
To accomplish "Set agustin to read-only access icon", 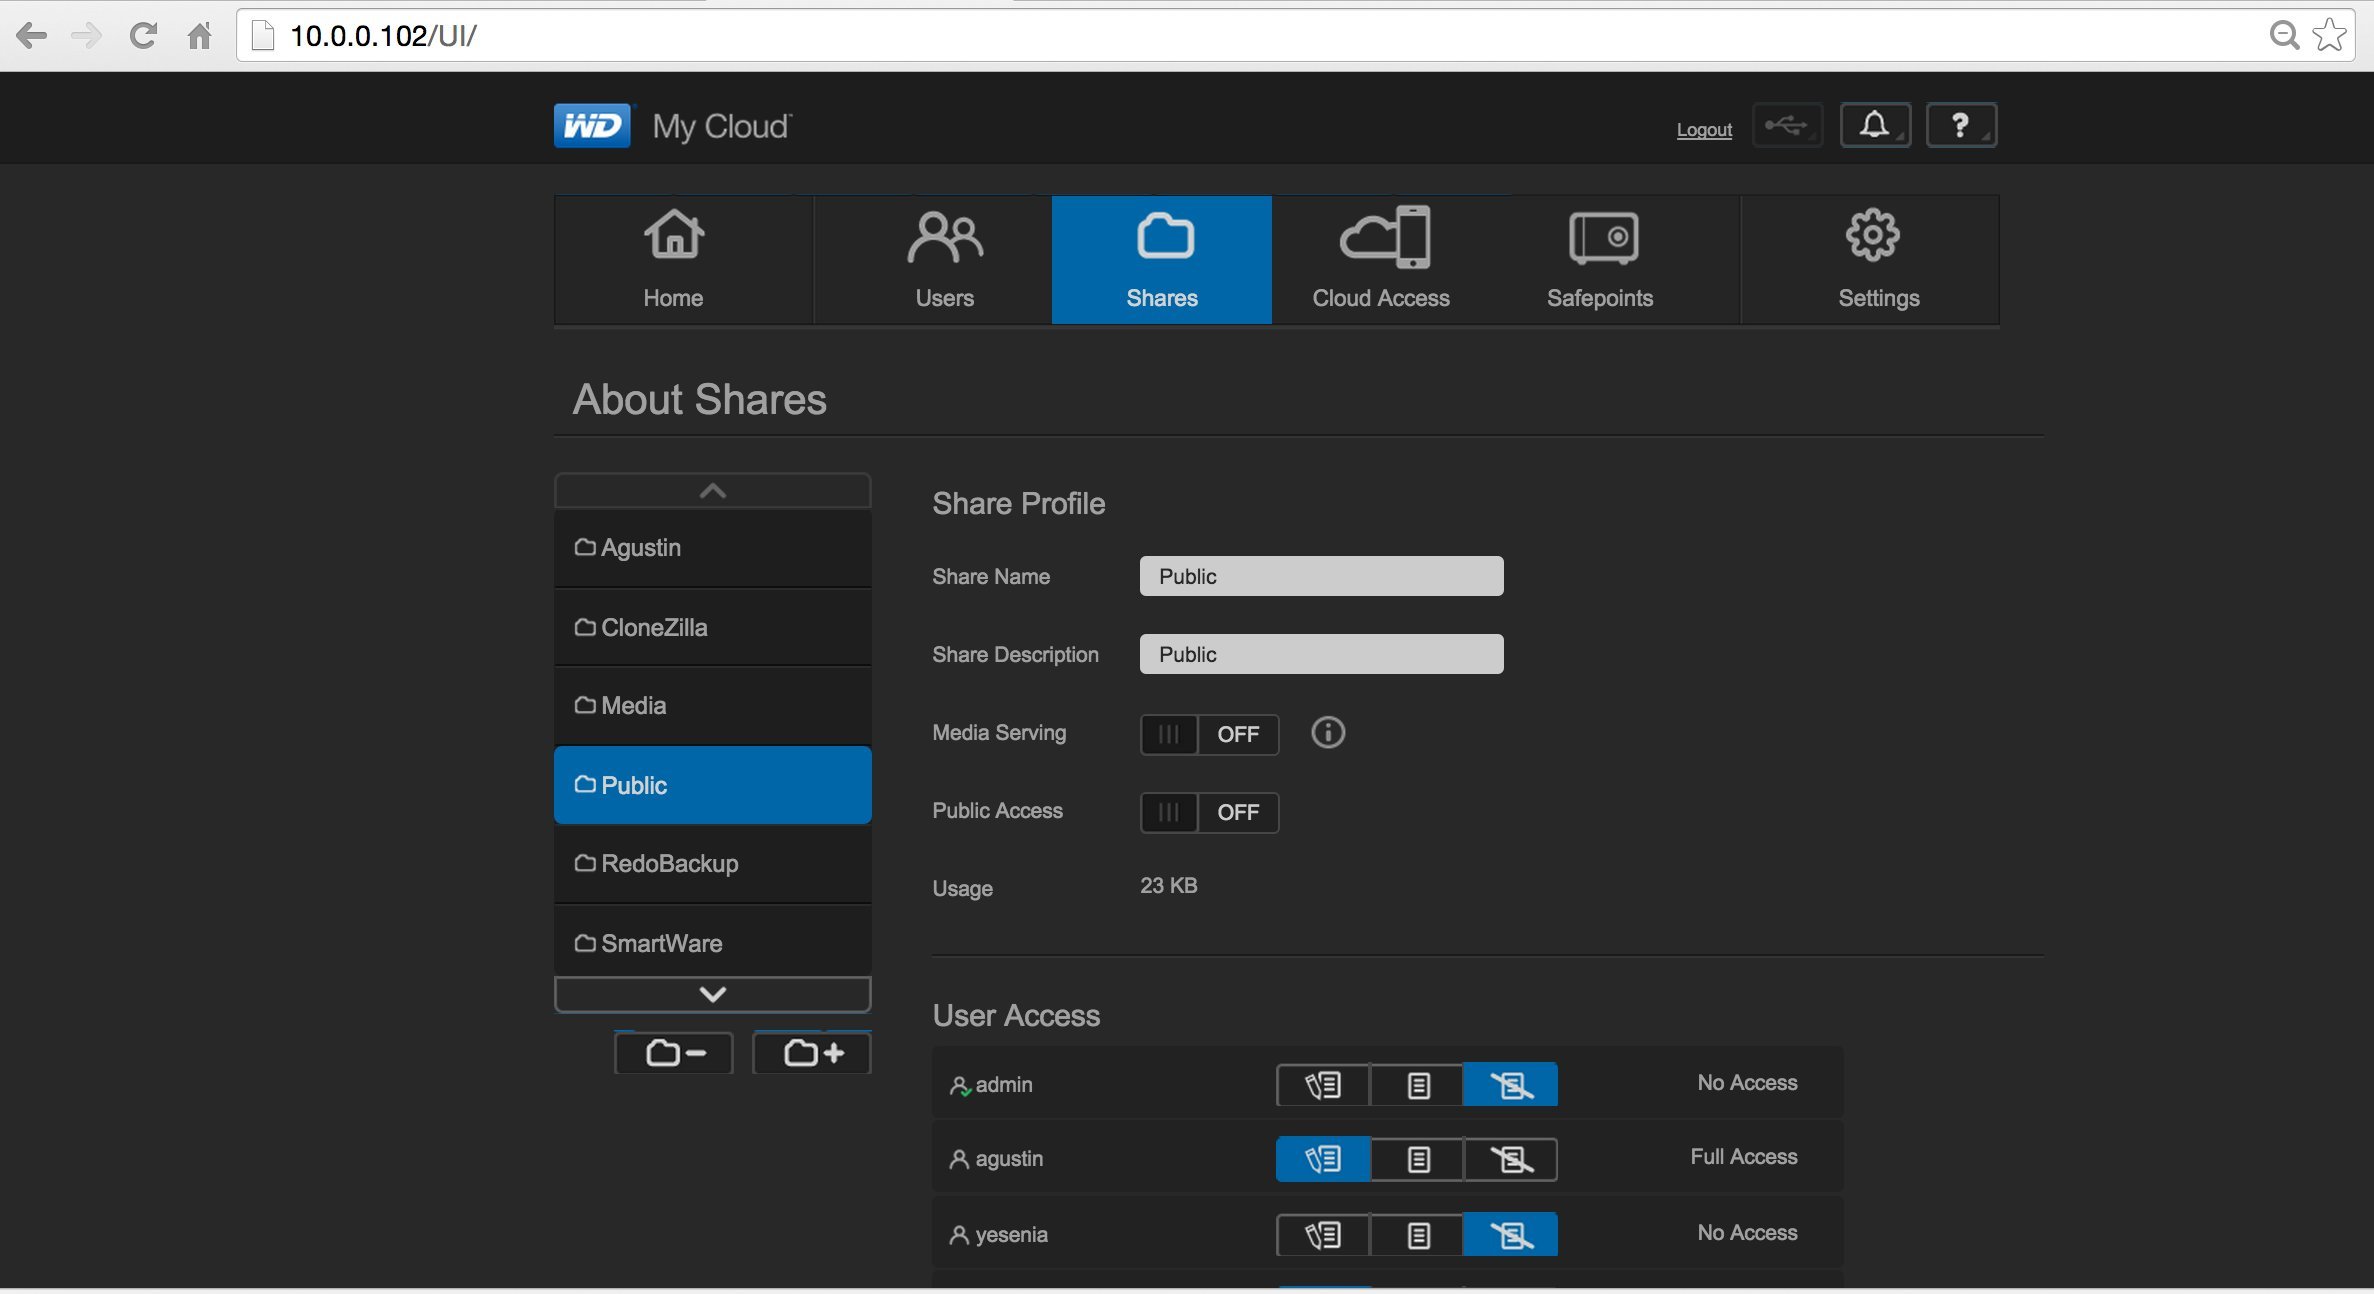I will click(x=1417, y=1159).
